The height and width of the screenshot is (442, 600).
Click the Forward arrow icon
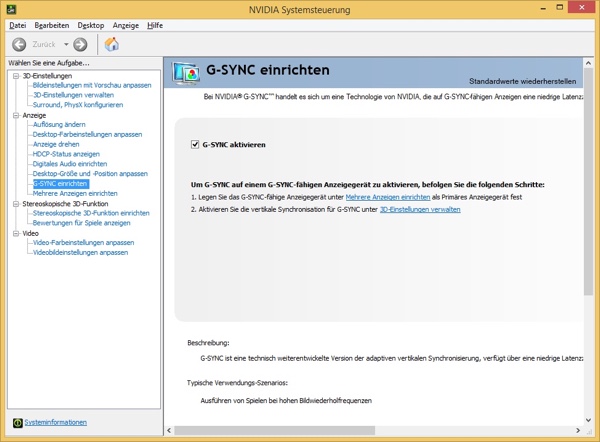click(80, 44)
